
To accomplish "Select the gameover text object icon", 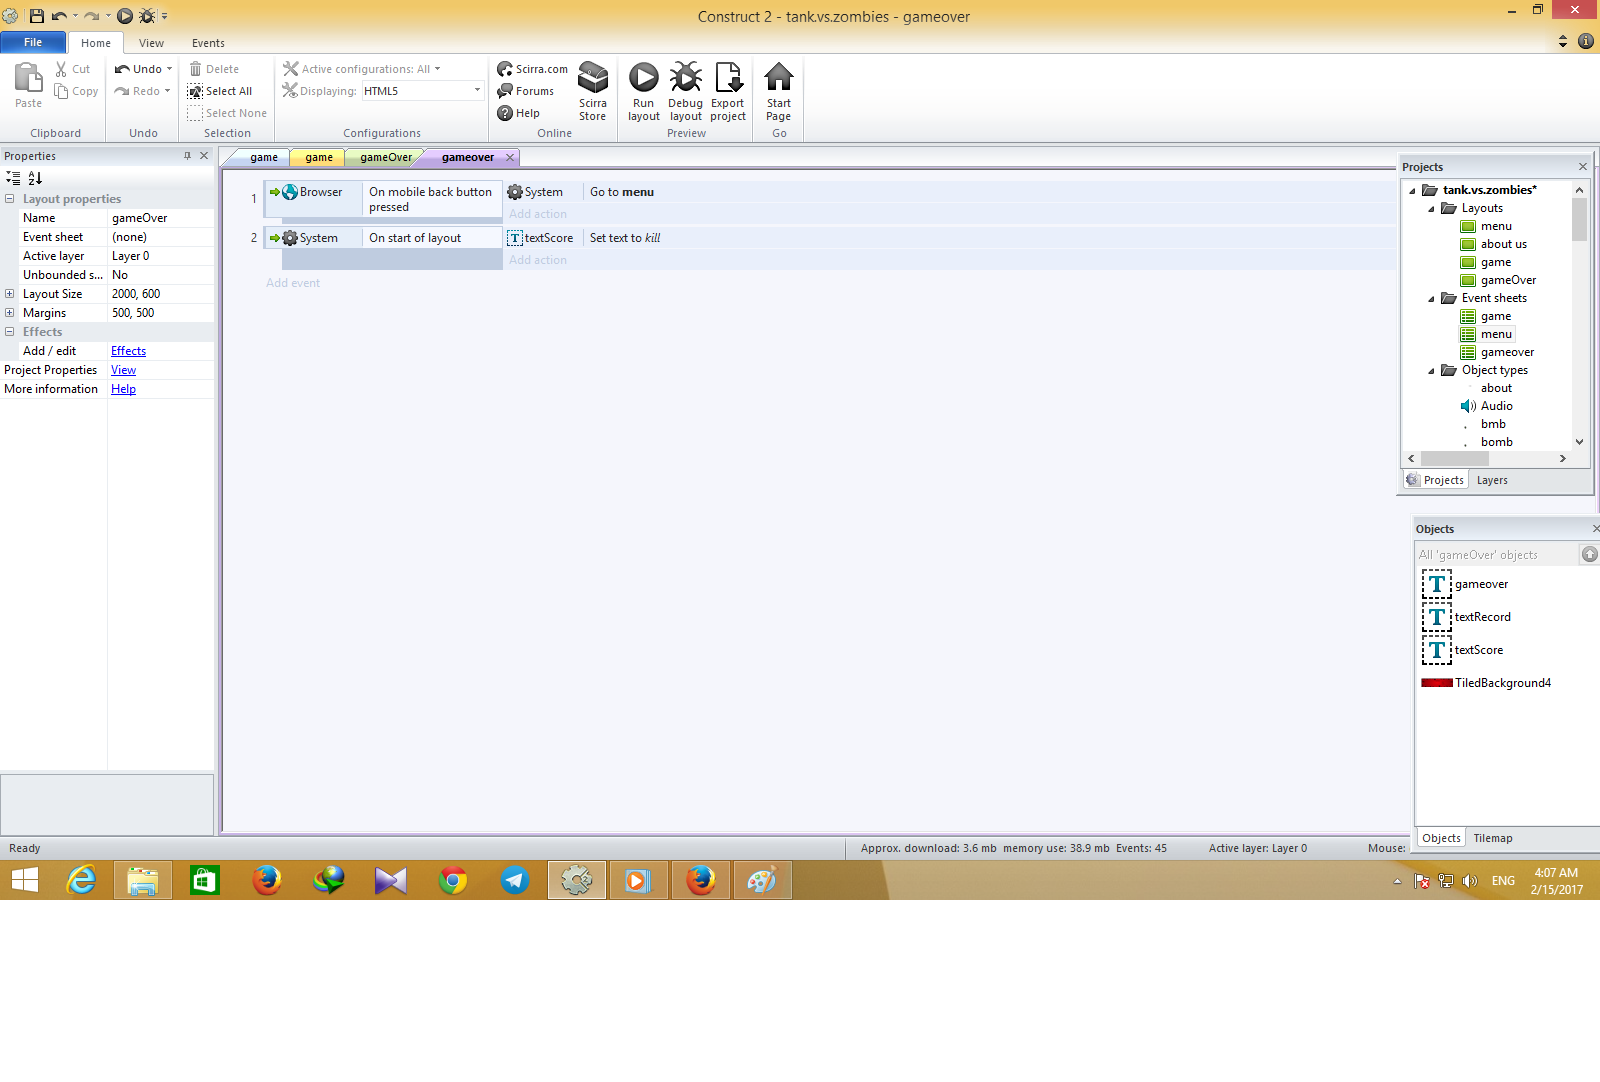I will click(x=1437, y=584).
